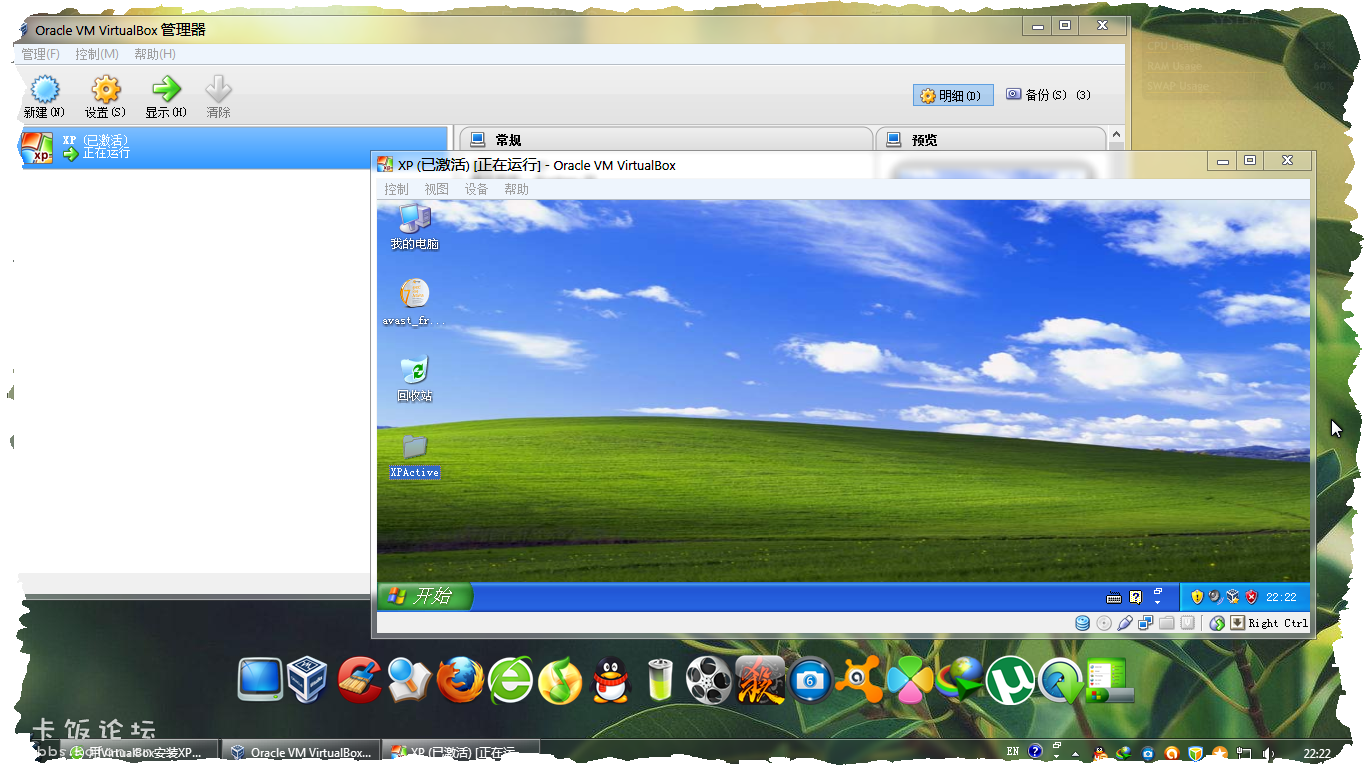Launch the camera screenshot app in dock
Image resolution: width=1366 pixels, height=768 pixels.
point(811,680)
